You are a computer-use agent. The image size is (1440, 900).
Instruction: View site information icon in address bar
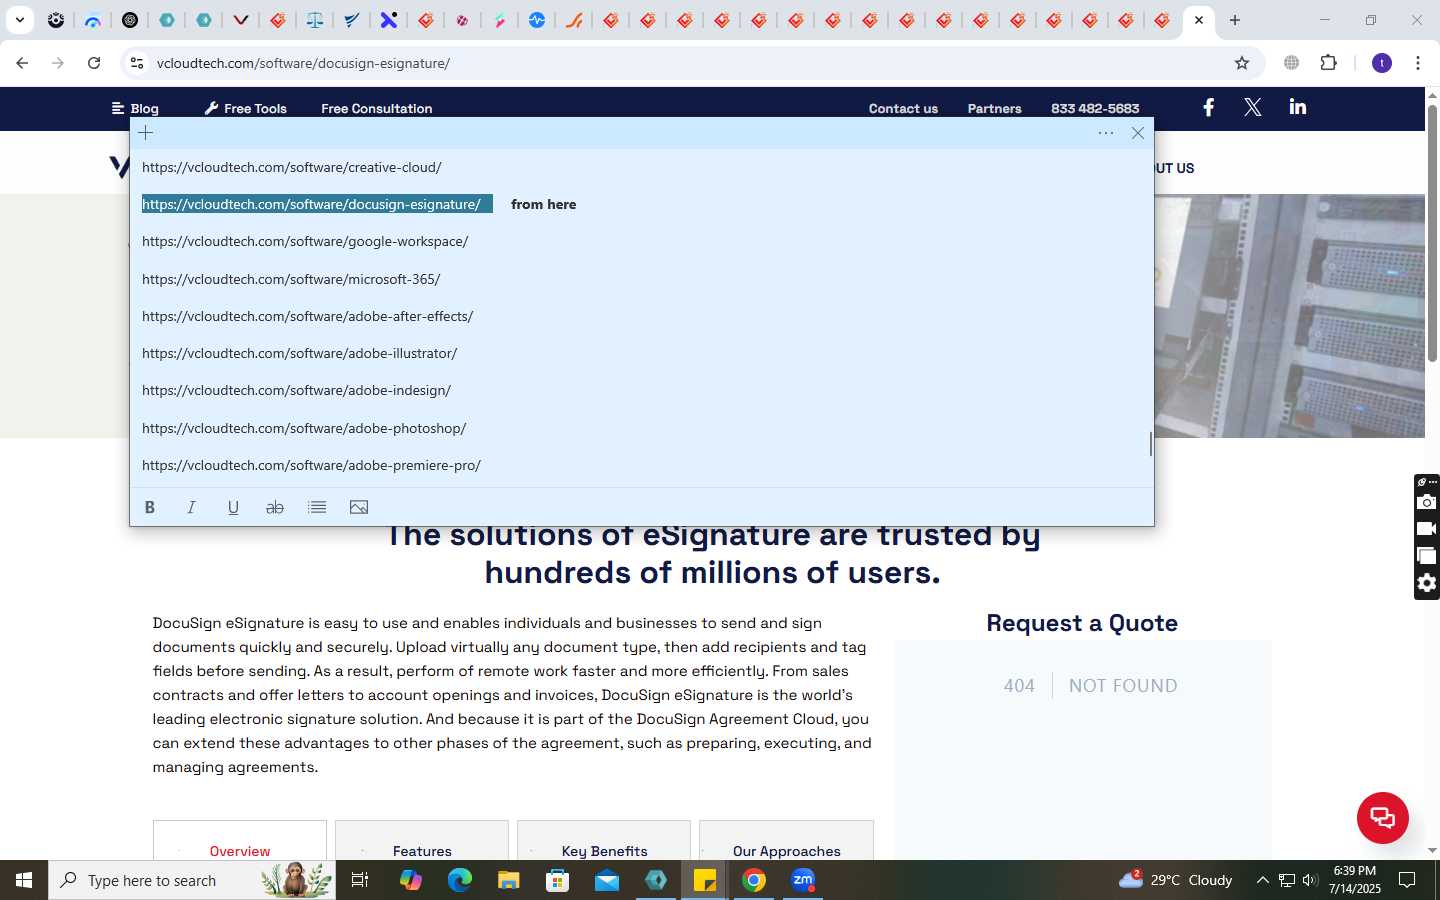[137, 63]
